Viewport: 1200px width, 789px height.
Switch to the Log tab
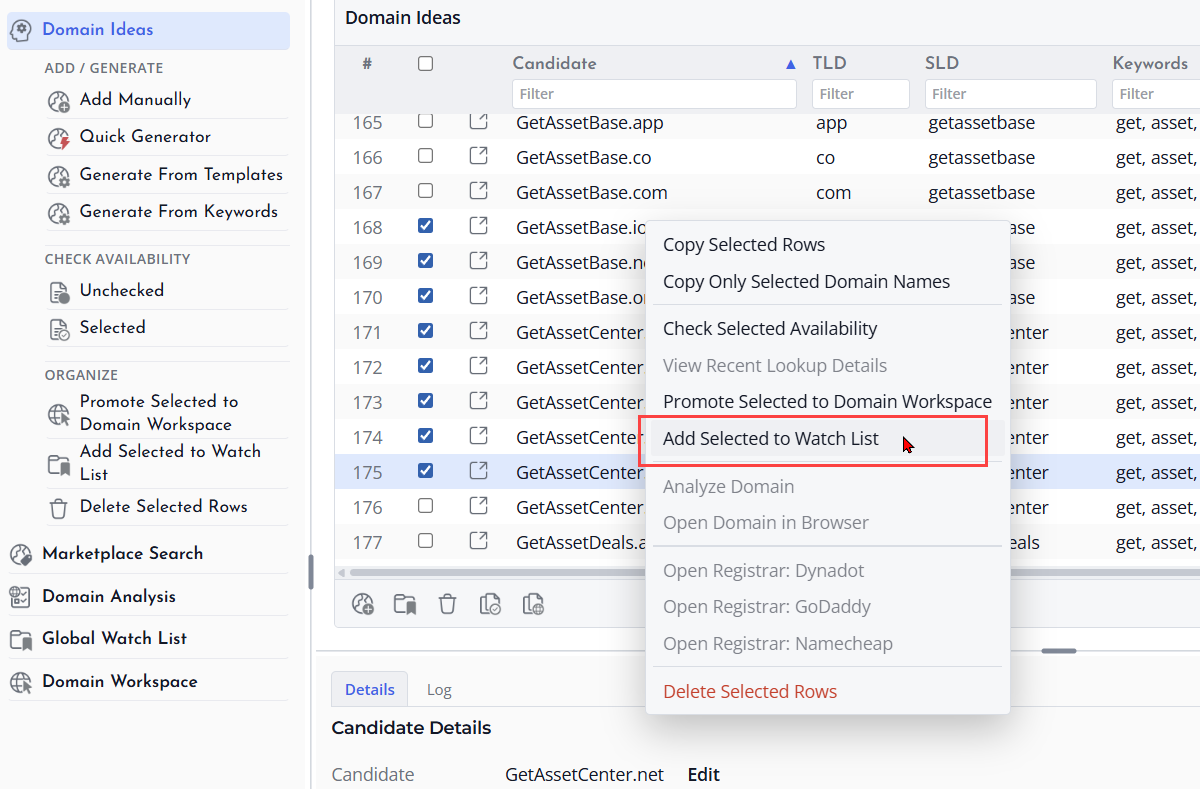(439, 690)
